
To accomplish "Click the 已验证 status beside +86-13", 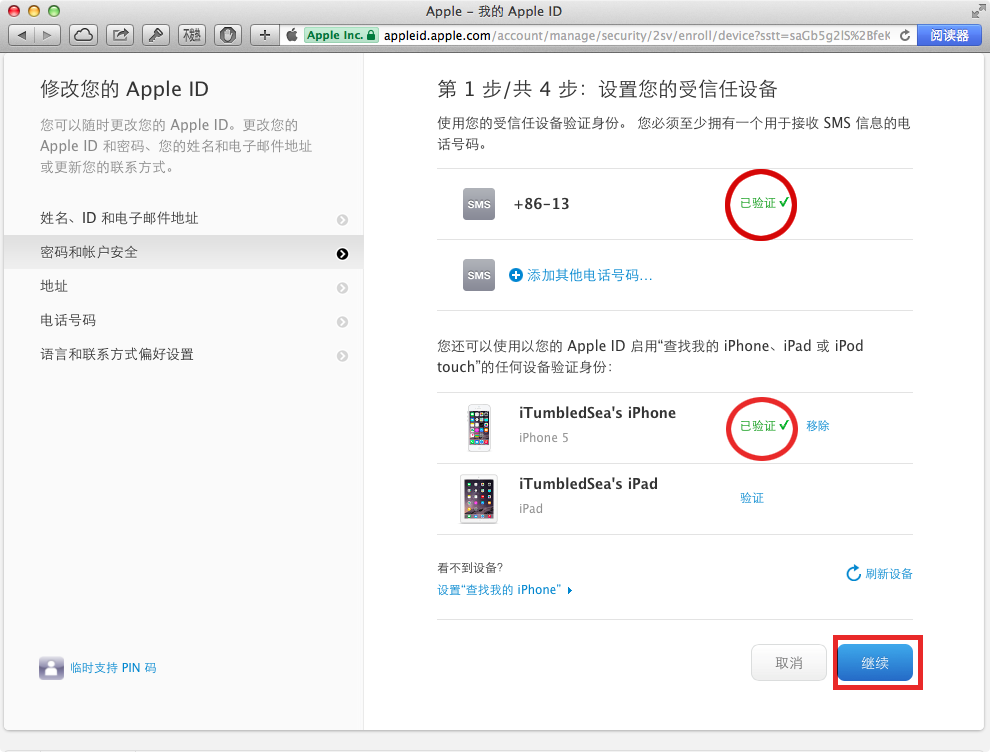I will [x=764, y=203].
